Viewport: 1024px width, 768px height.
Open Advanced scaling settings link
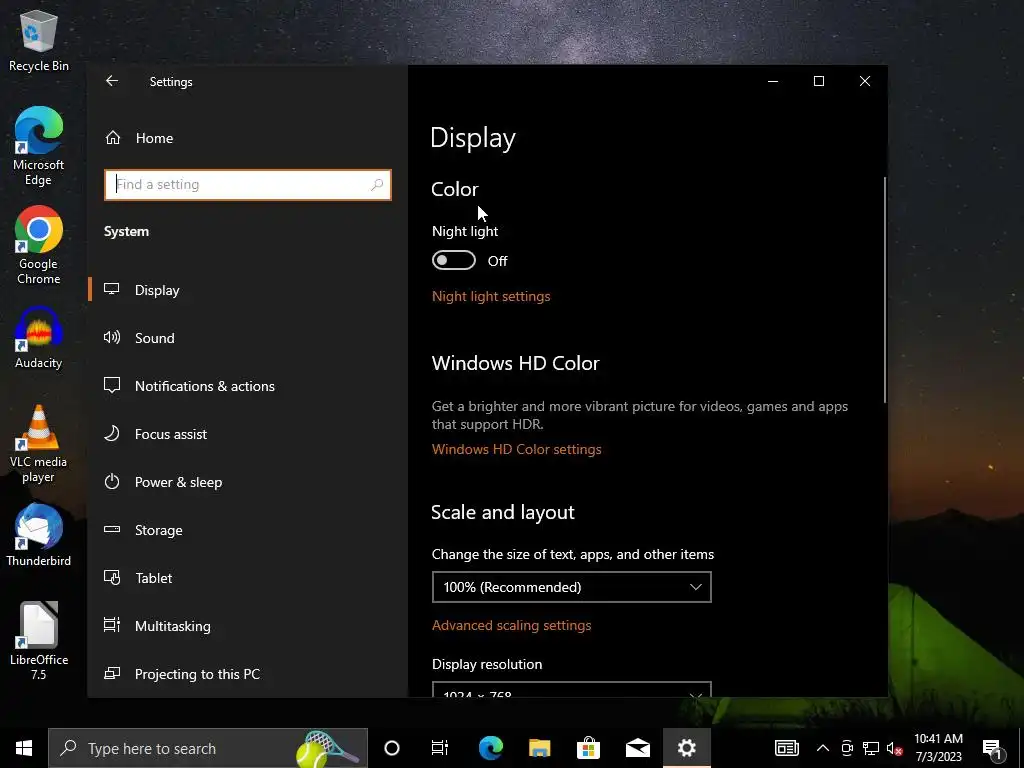pos(511,625)
